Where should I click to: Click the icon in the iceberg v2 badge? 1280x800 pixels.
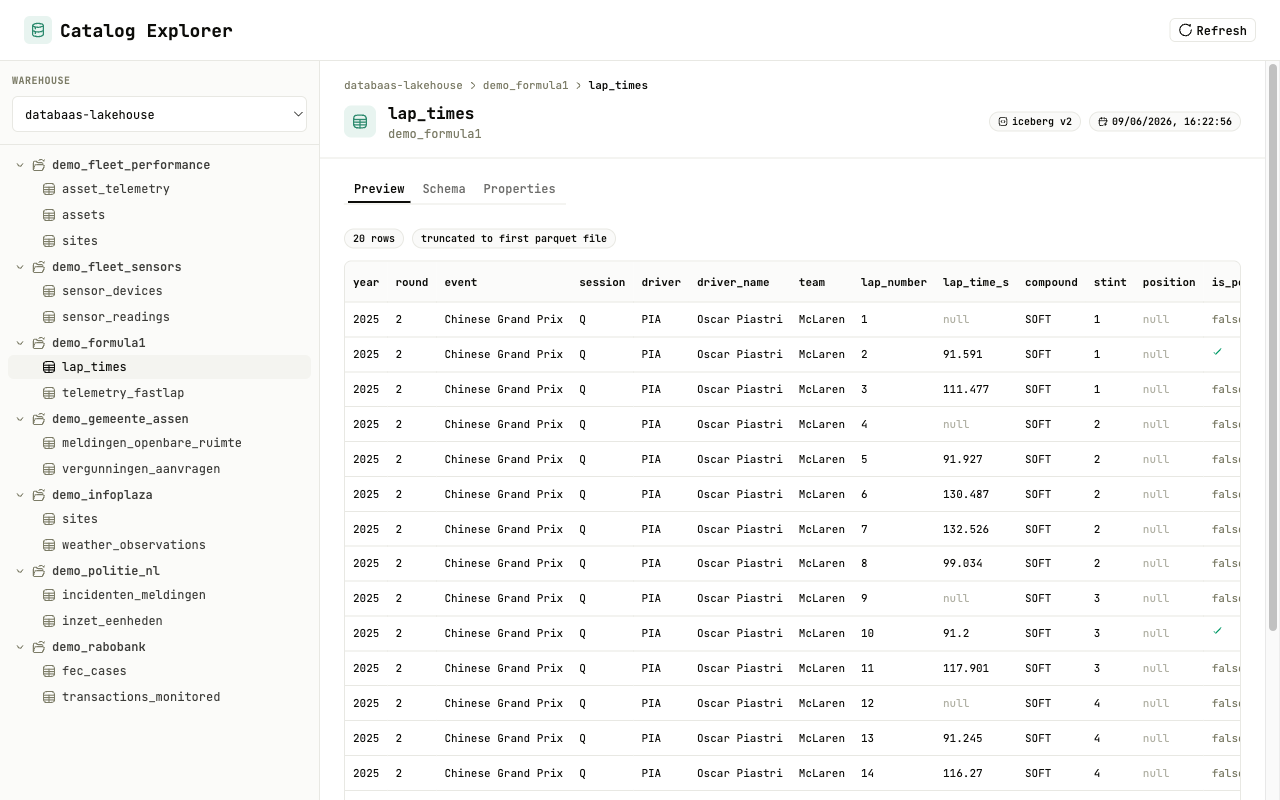pos(1003,122)
